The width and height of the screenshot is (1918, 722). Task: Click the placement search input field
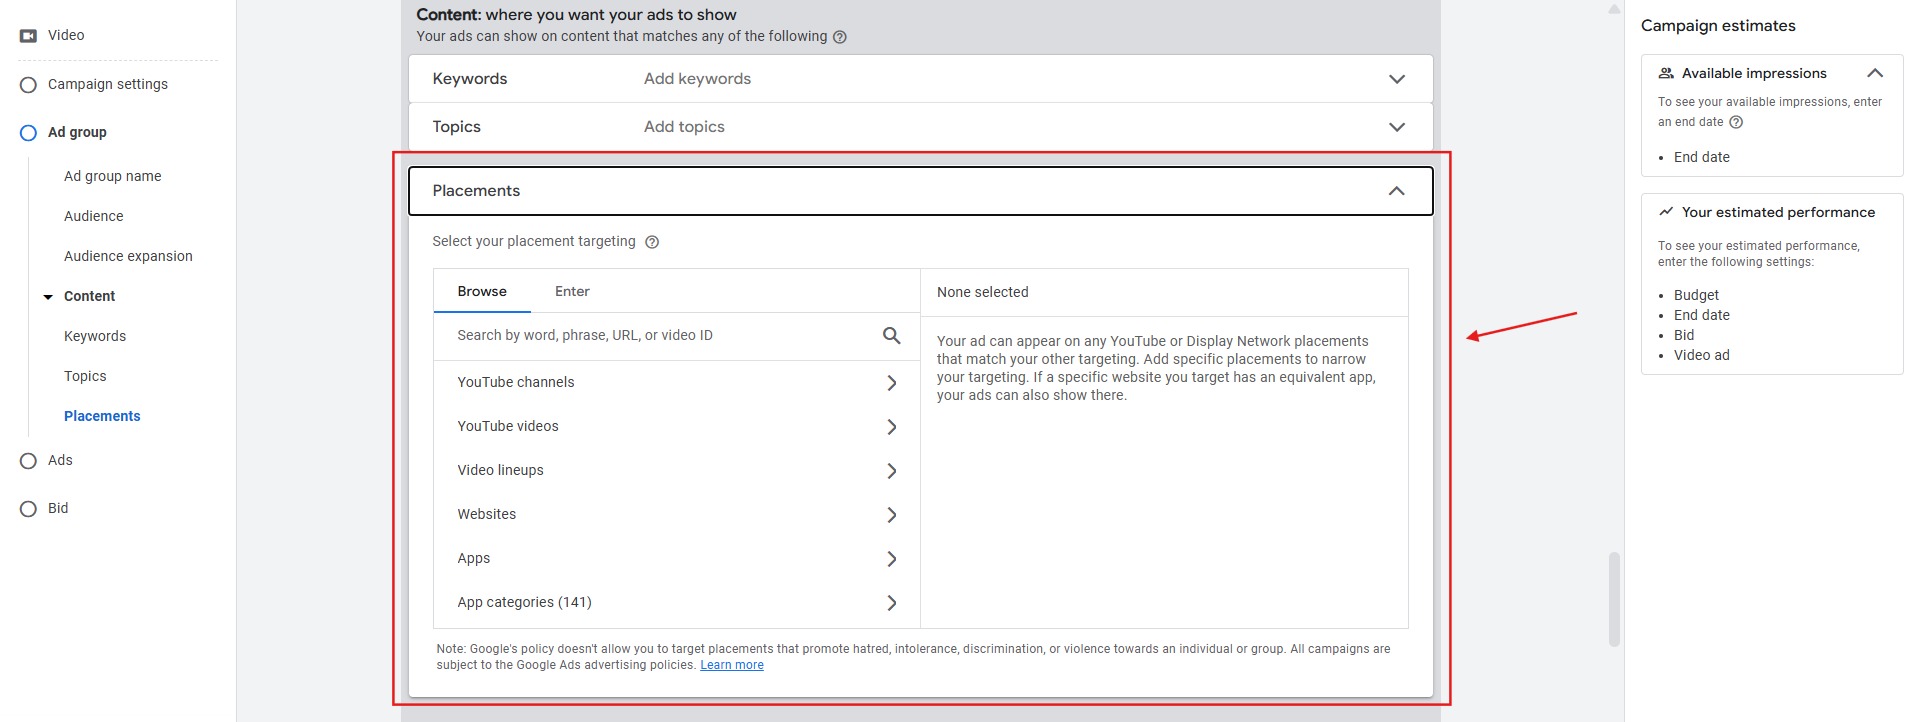point(660,336)
